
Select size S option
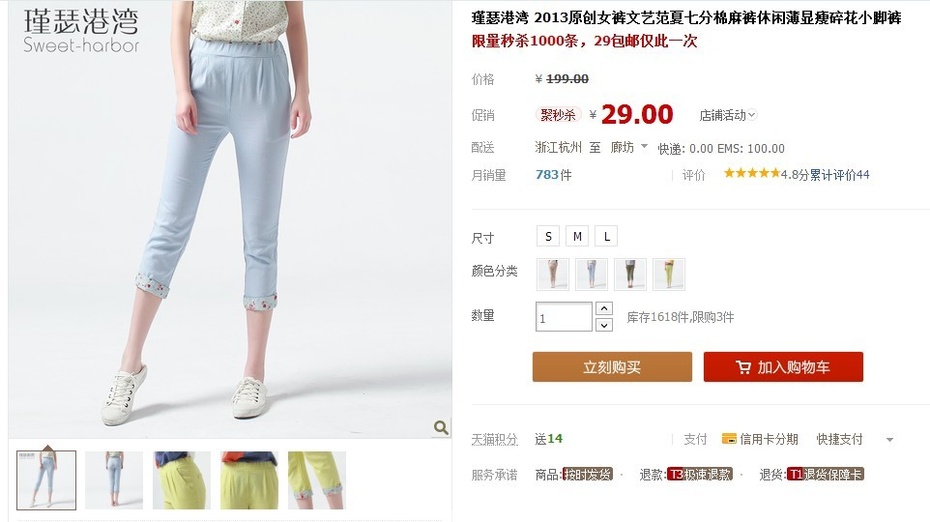tap(548, 236)
